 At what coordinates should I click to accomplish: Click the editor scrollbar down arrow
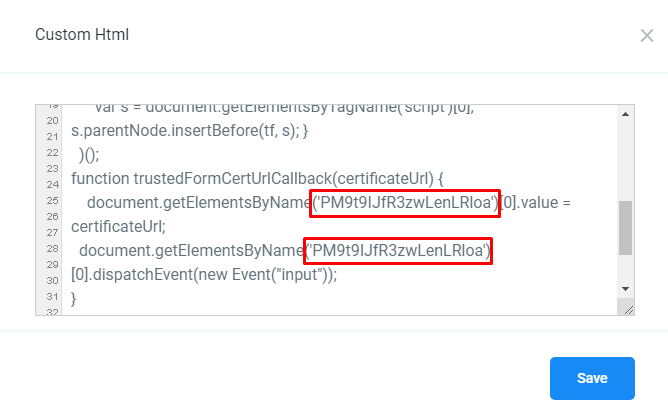point(625,289)
